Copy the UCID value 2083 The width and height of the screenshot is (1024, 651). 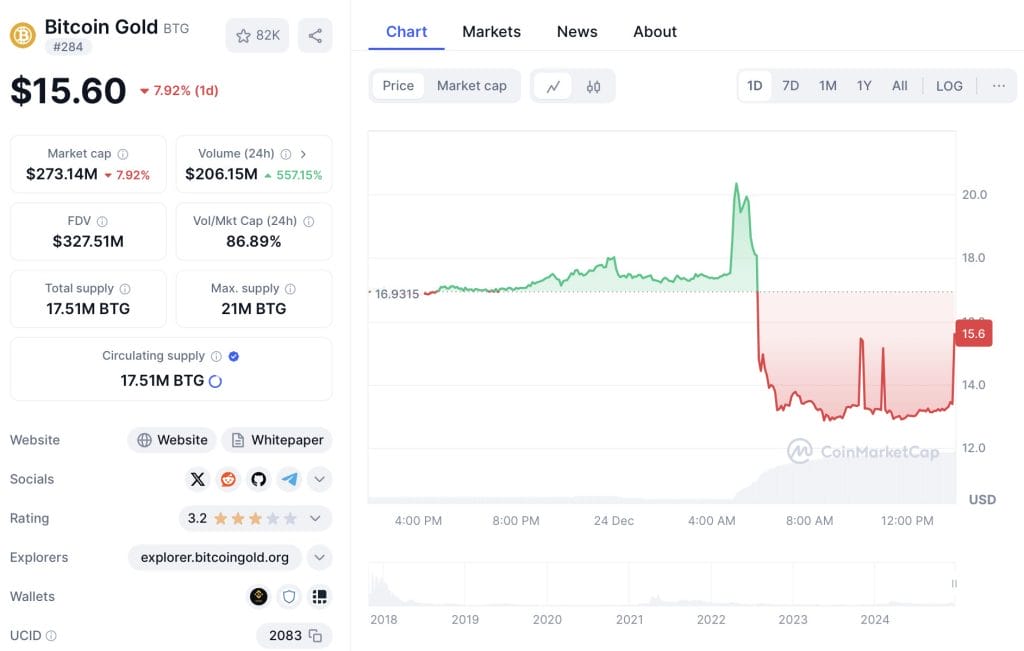316,635
